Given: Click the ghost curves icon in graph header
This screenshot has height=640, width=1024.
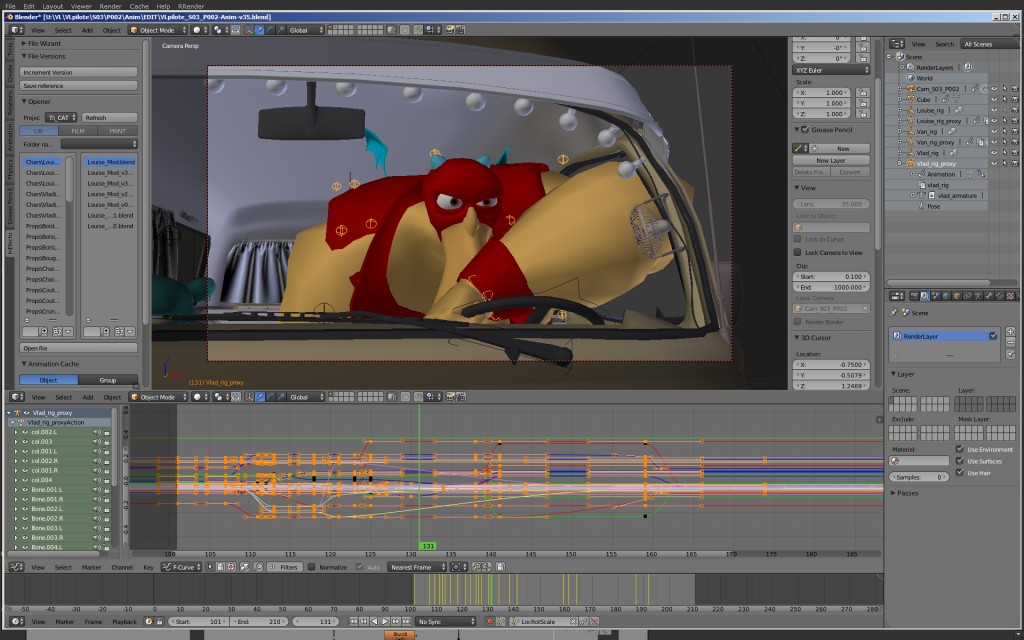Looking at the screenshot, I should [500, 567].
